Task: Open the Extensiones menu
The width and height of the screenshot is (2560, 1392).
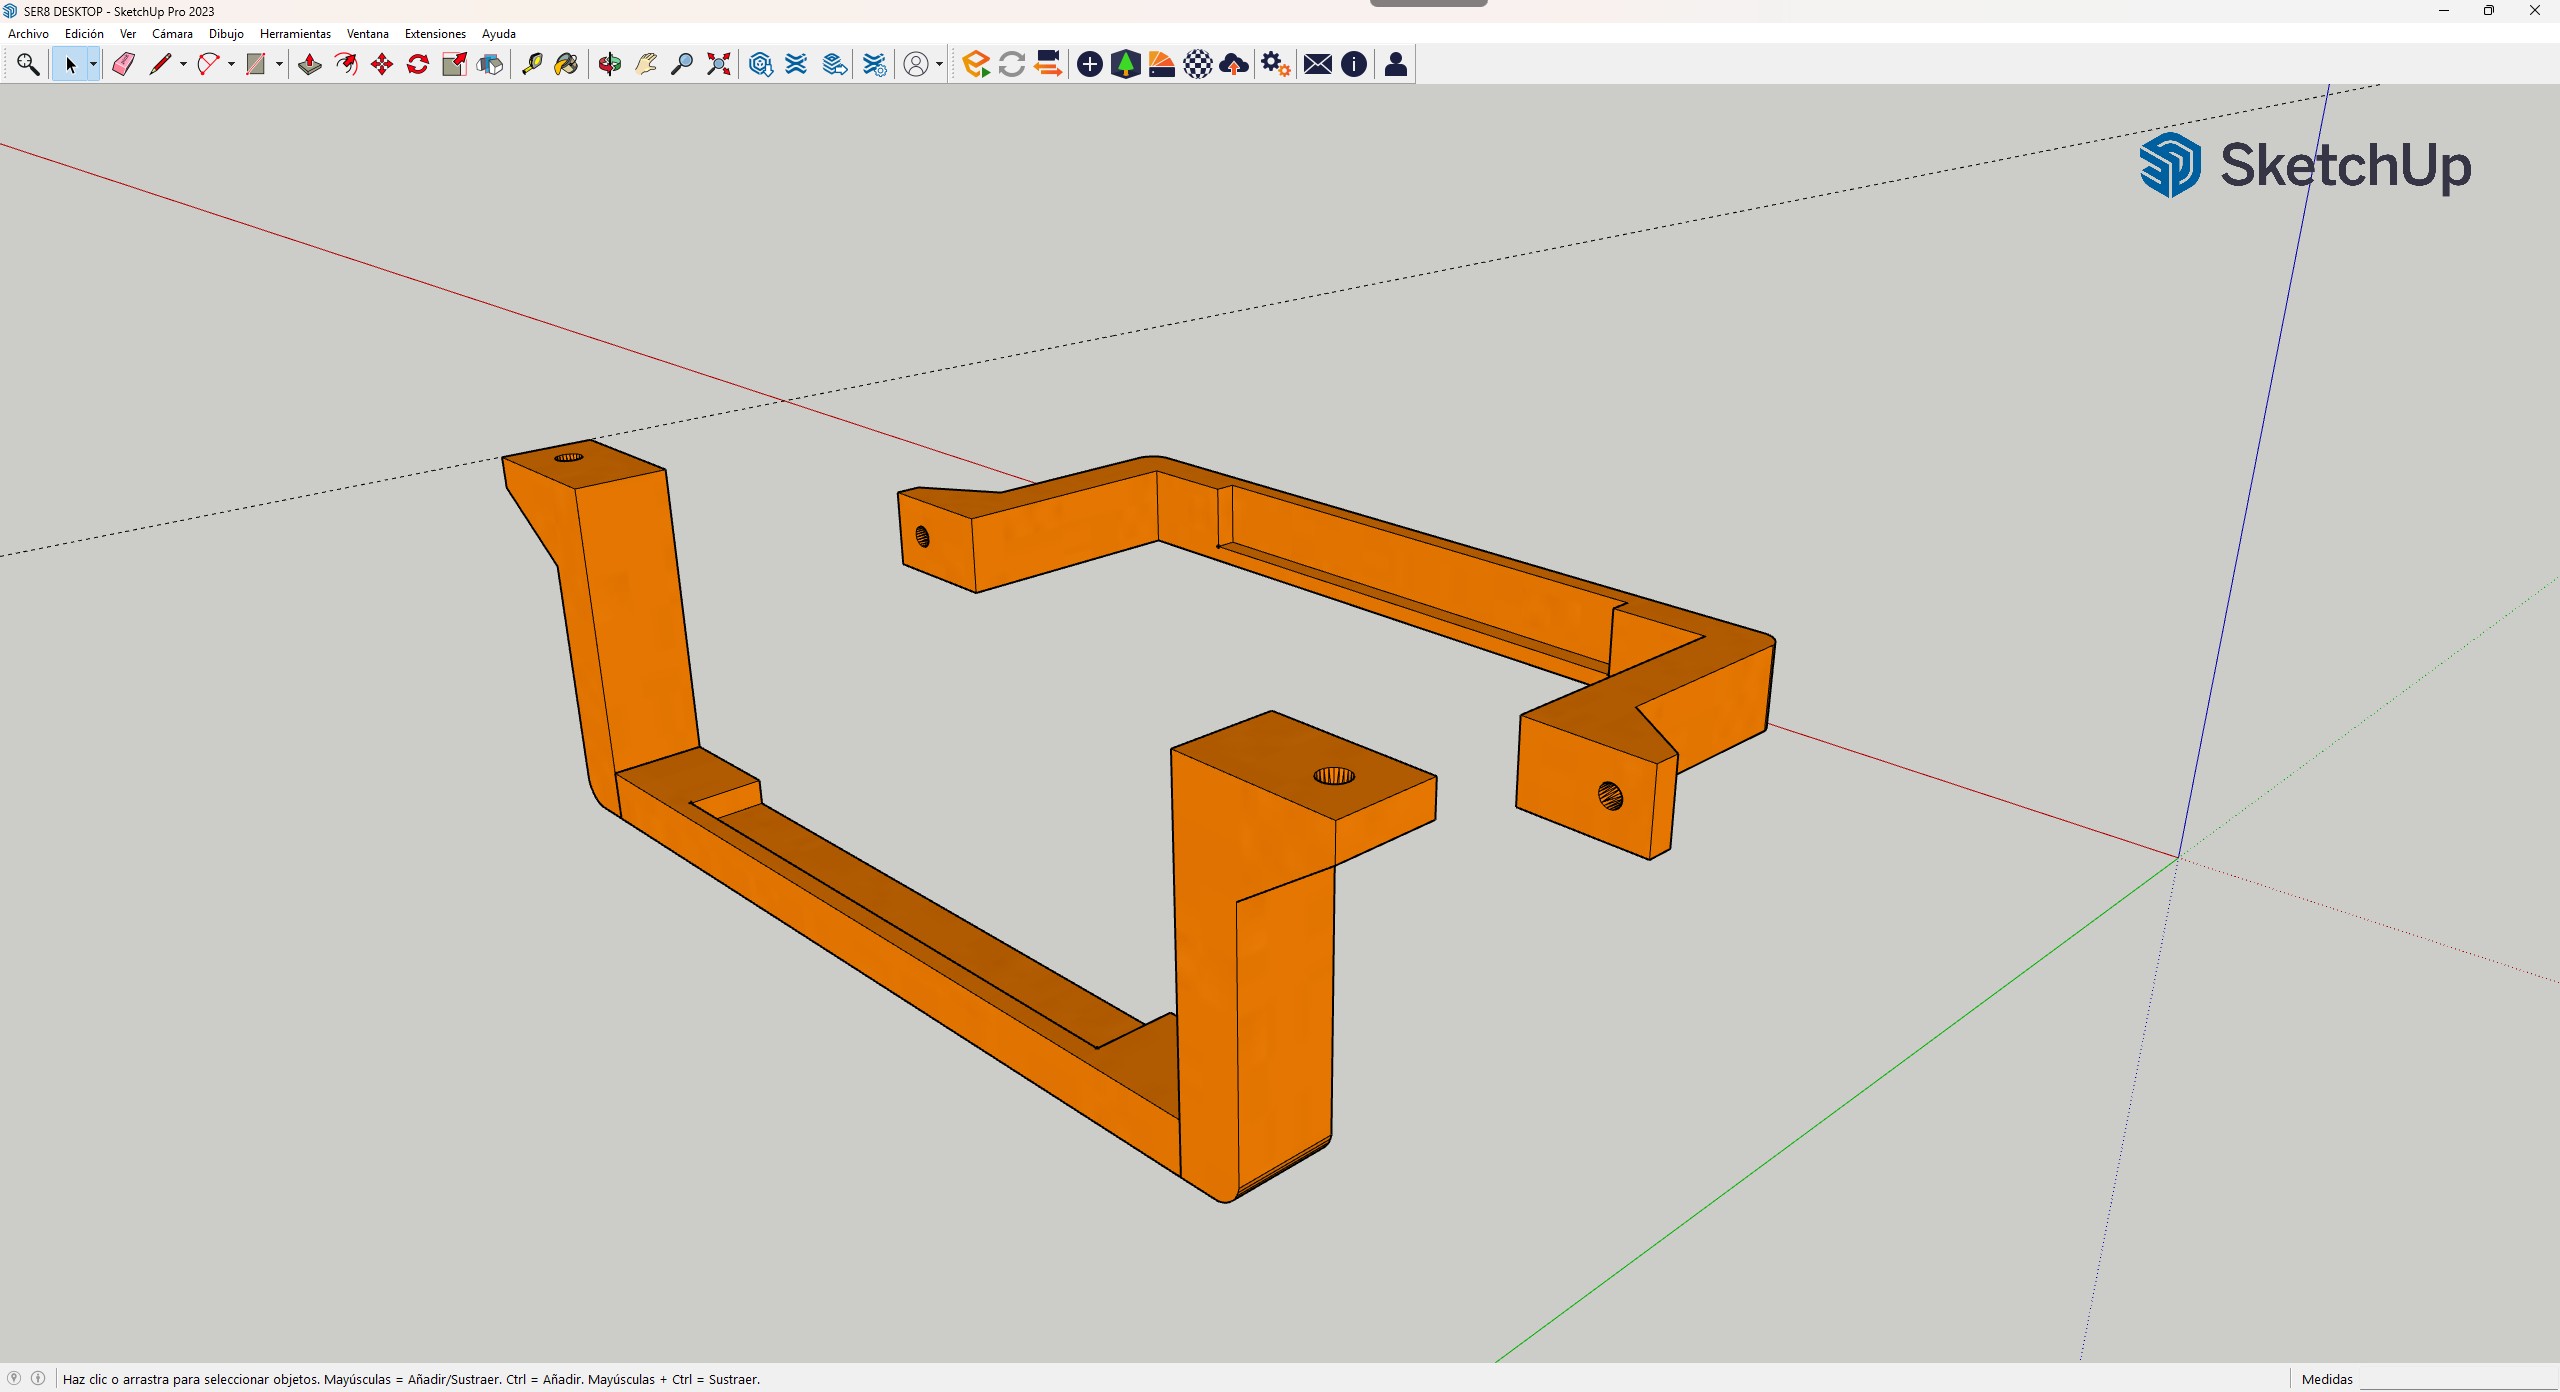Action: pyautogui.click(x=435, y=34)
